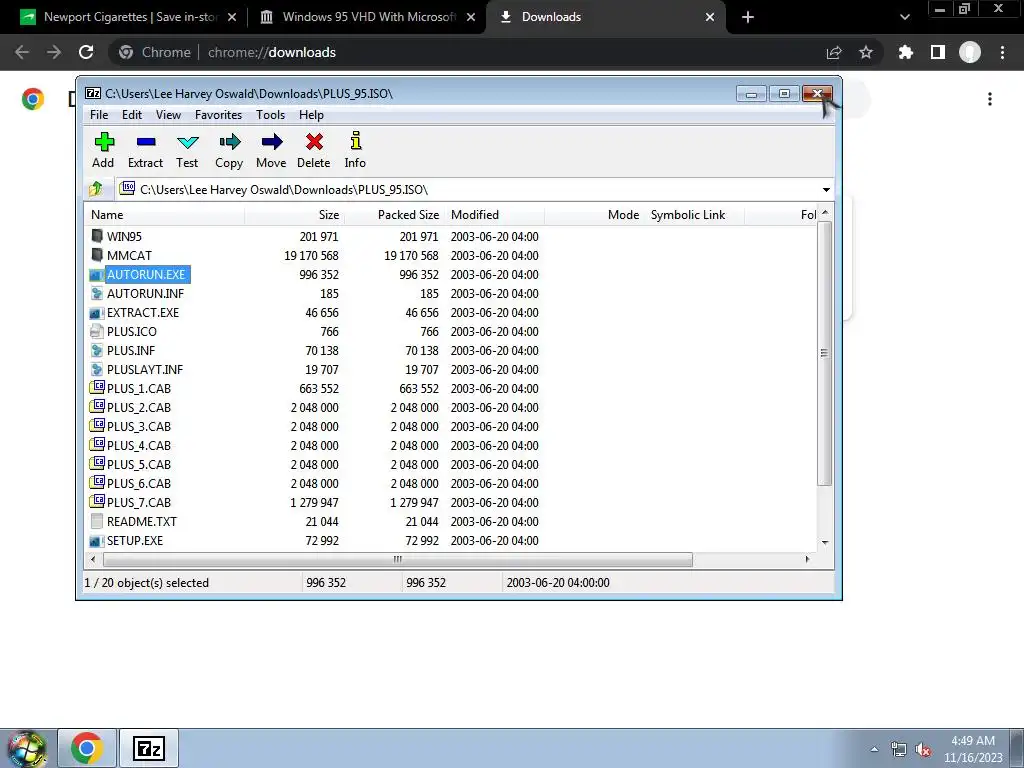
Task: Click the Move toolbar icon
Action: pyautogui.click(x=272, y=142)
